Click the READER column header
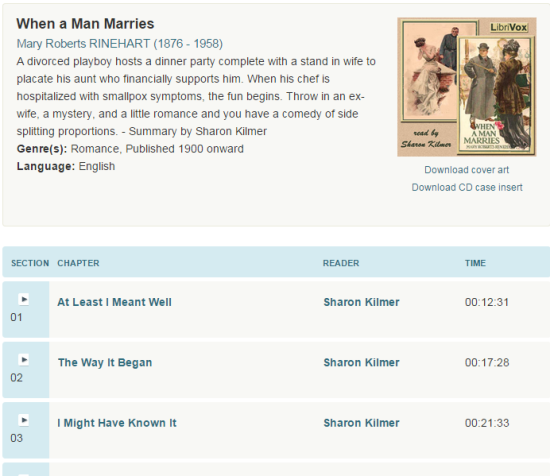 pos(341,263)
